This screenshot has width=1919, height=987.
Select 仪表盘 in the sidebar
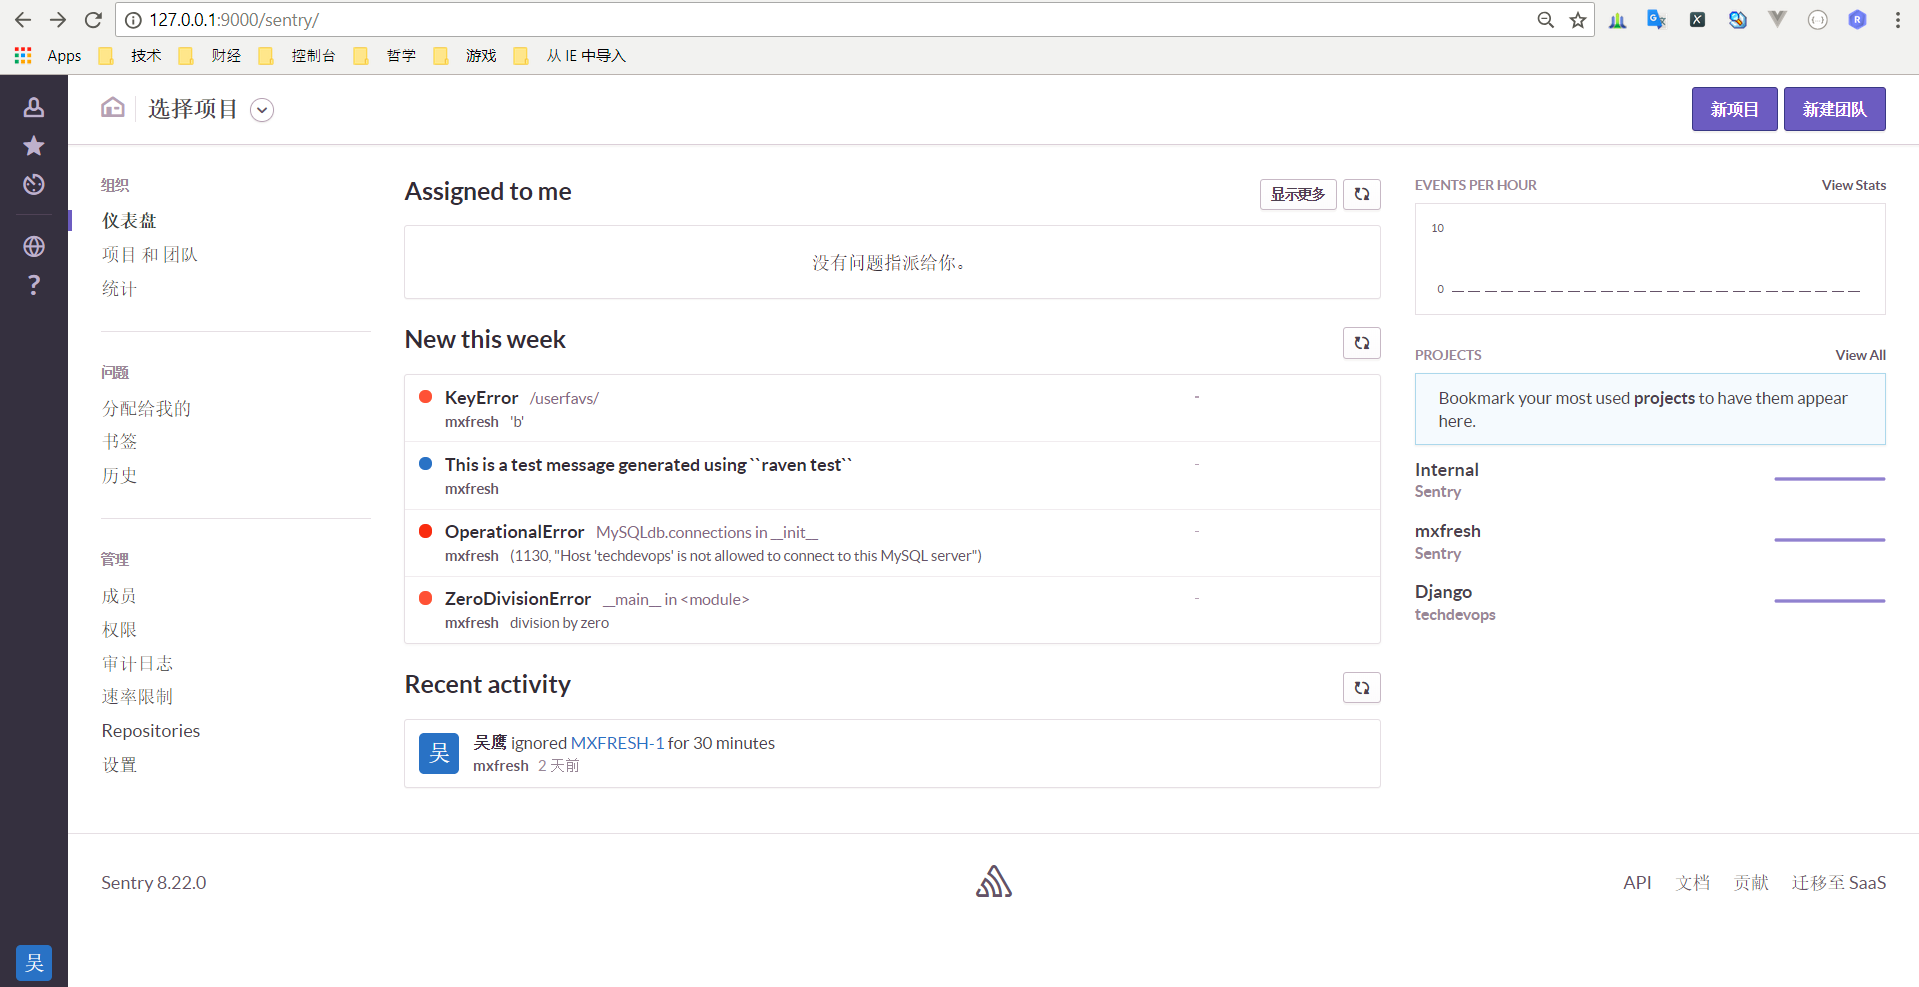[129, 220]
